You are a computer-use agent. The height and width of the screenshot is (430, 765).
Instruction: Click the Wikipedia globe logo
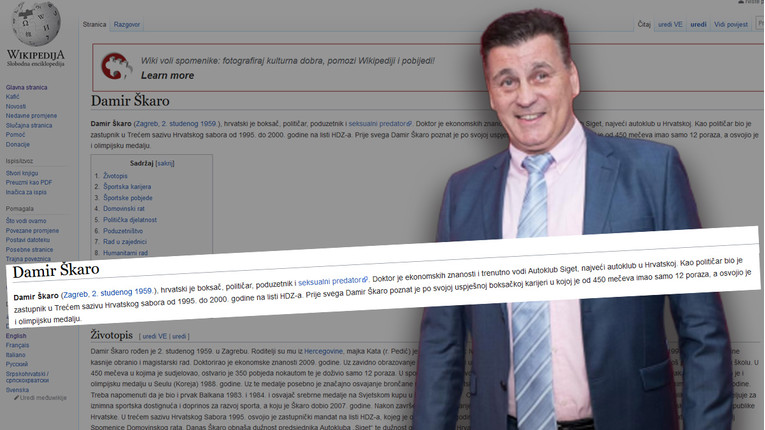[36, 23]
